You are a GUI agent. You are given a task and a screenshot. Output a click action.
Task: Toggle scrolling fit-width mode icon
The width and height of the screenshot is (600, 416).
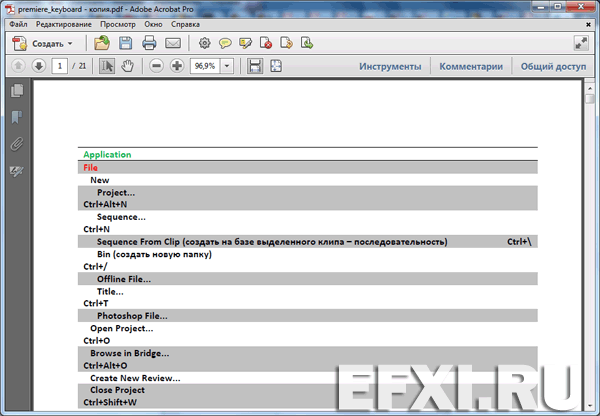pos(255,66)
